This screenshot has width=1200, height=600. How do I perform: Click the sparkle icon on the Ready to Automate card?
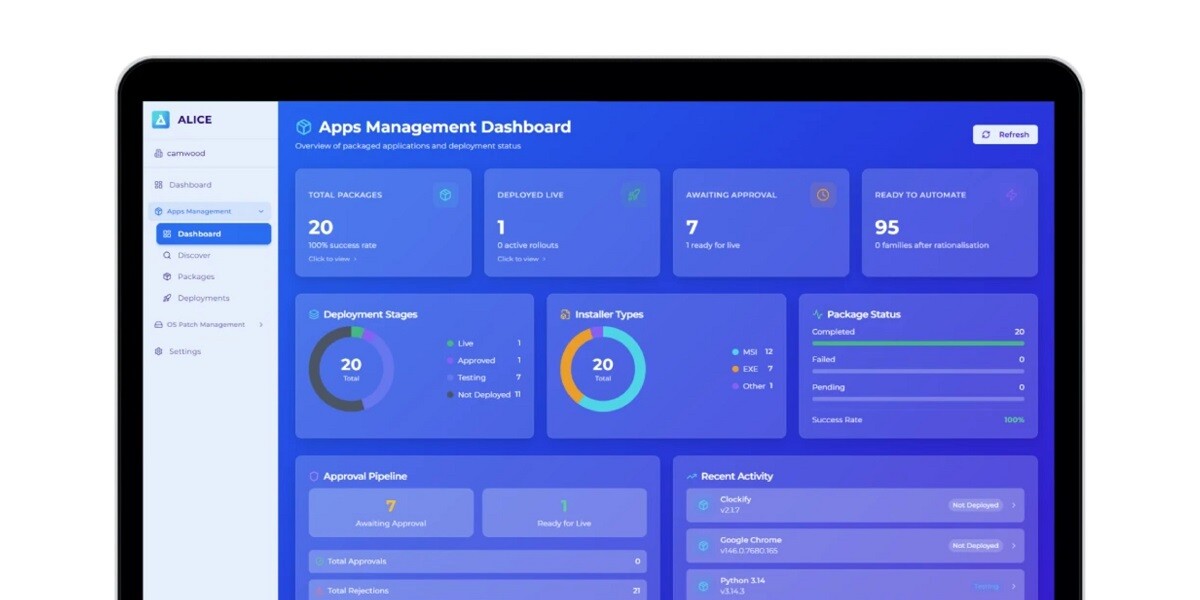pyautogui.click(x=1011, y=195)
